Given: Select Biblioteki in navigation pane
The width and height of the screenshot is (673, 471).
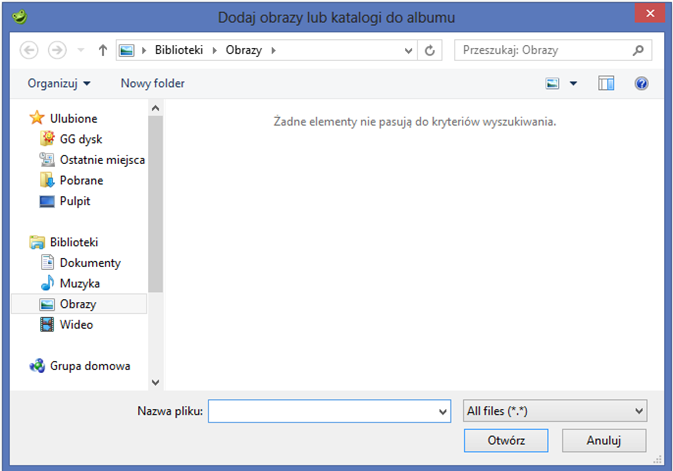Looking at the screenshot, I should (74, 242).
